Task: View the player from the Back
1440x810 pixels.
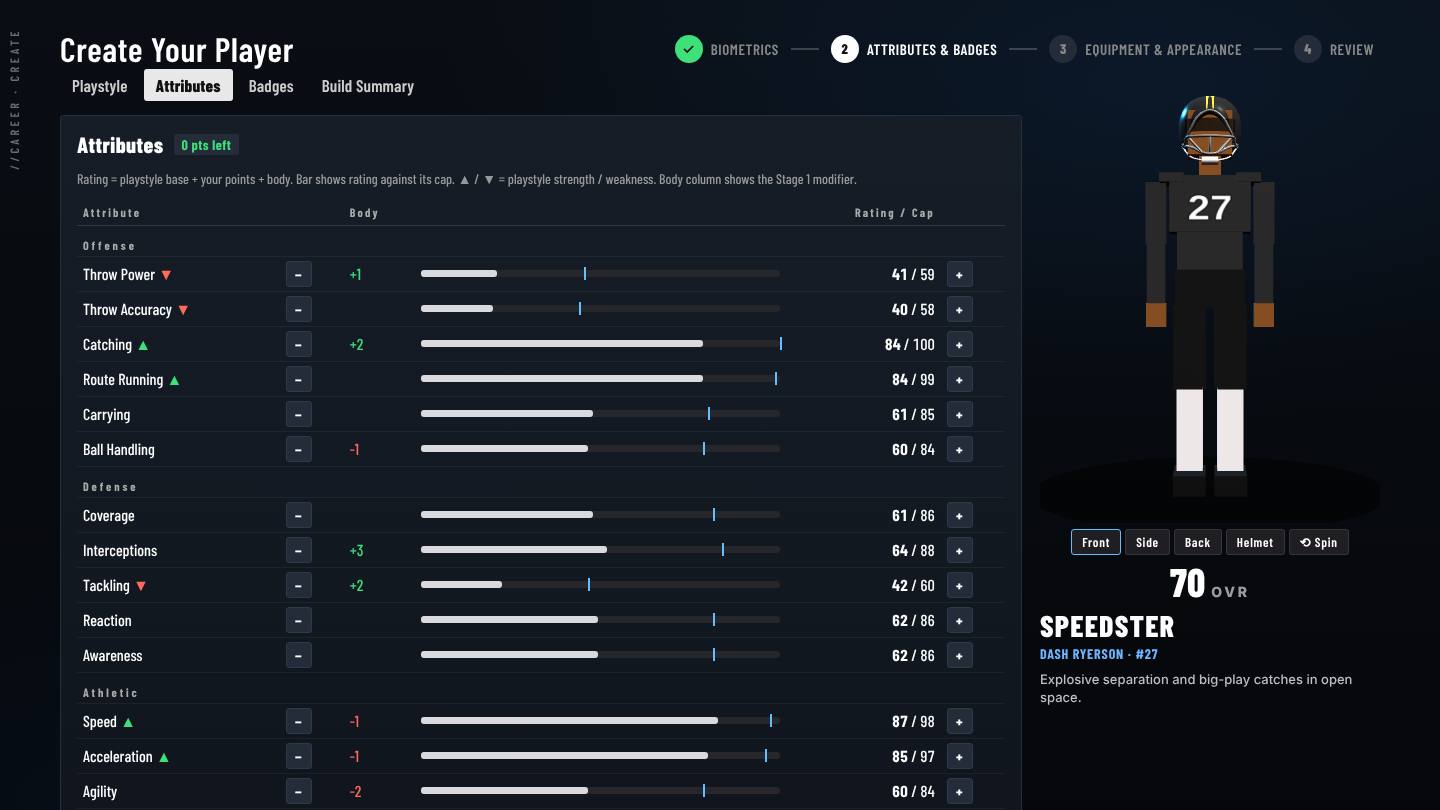Action: (1197, 542)
